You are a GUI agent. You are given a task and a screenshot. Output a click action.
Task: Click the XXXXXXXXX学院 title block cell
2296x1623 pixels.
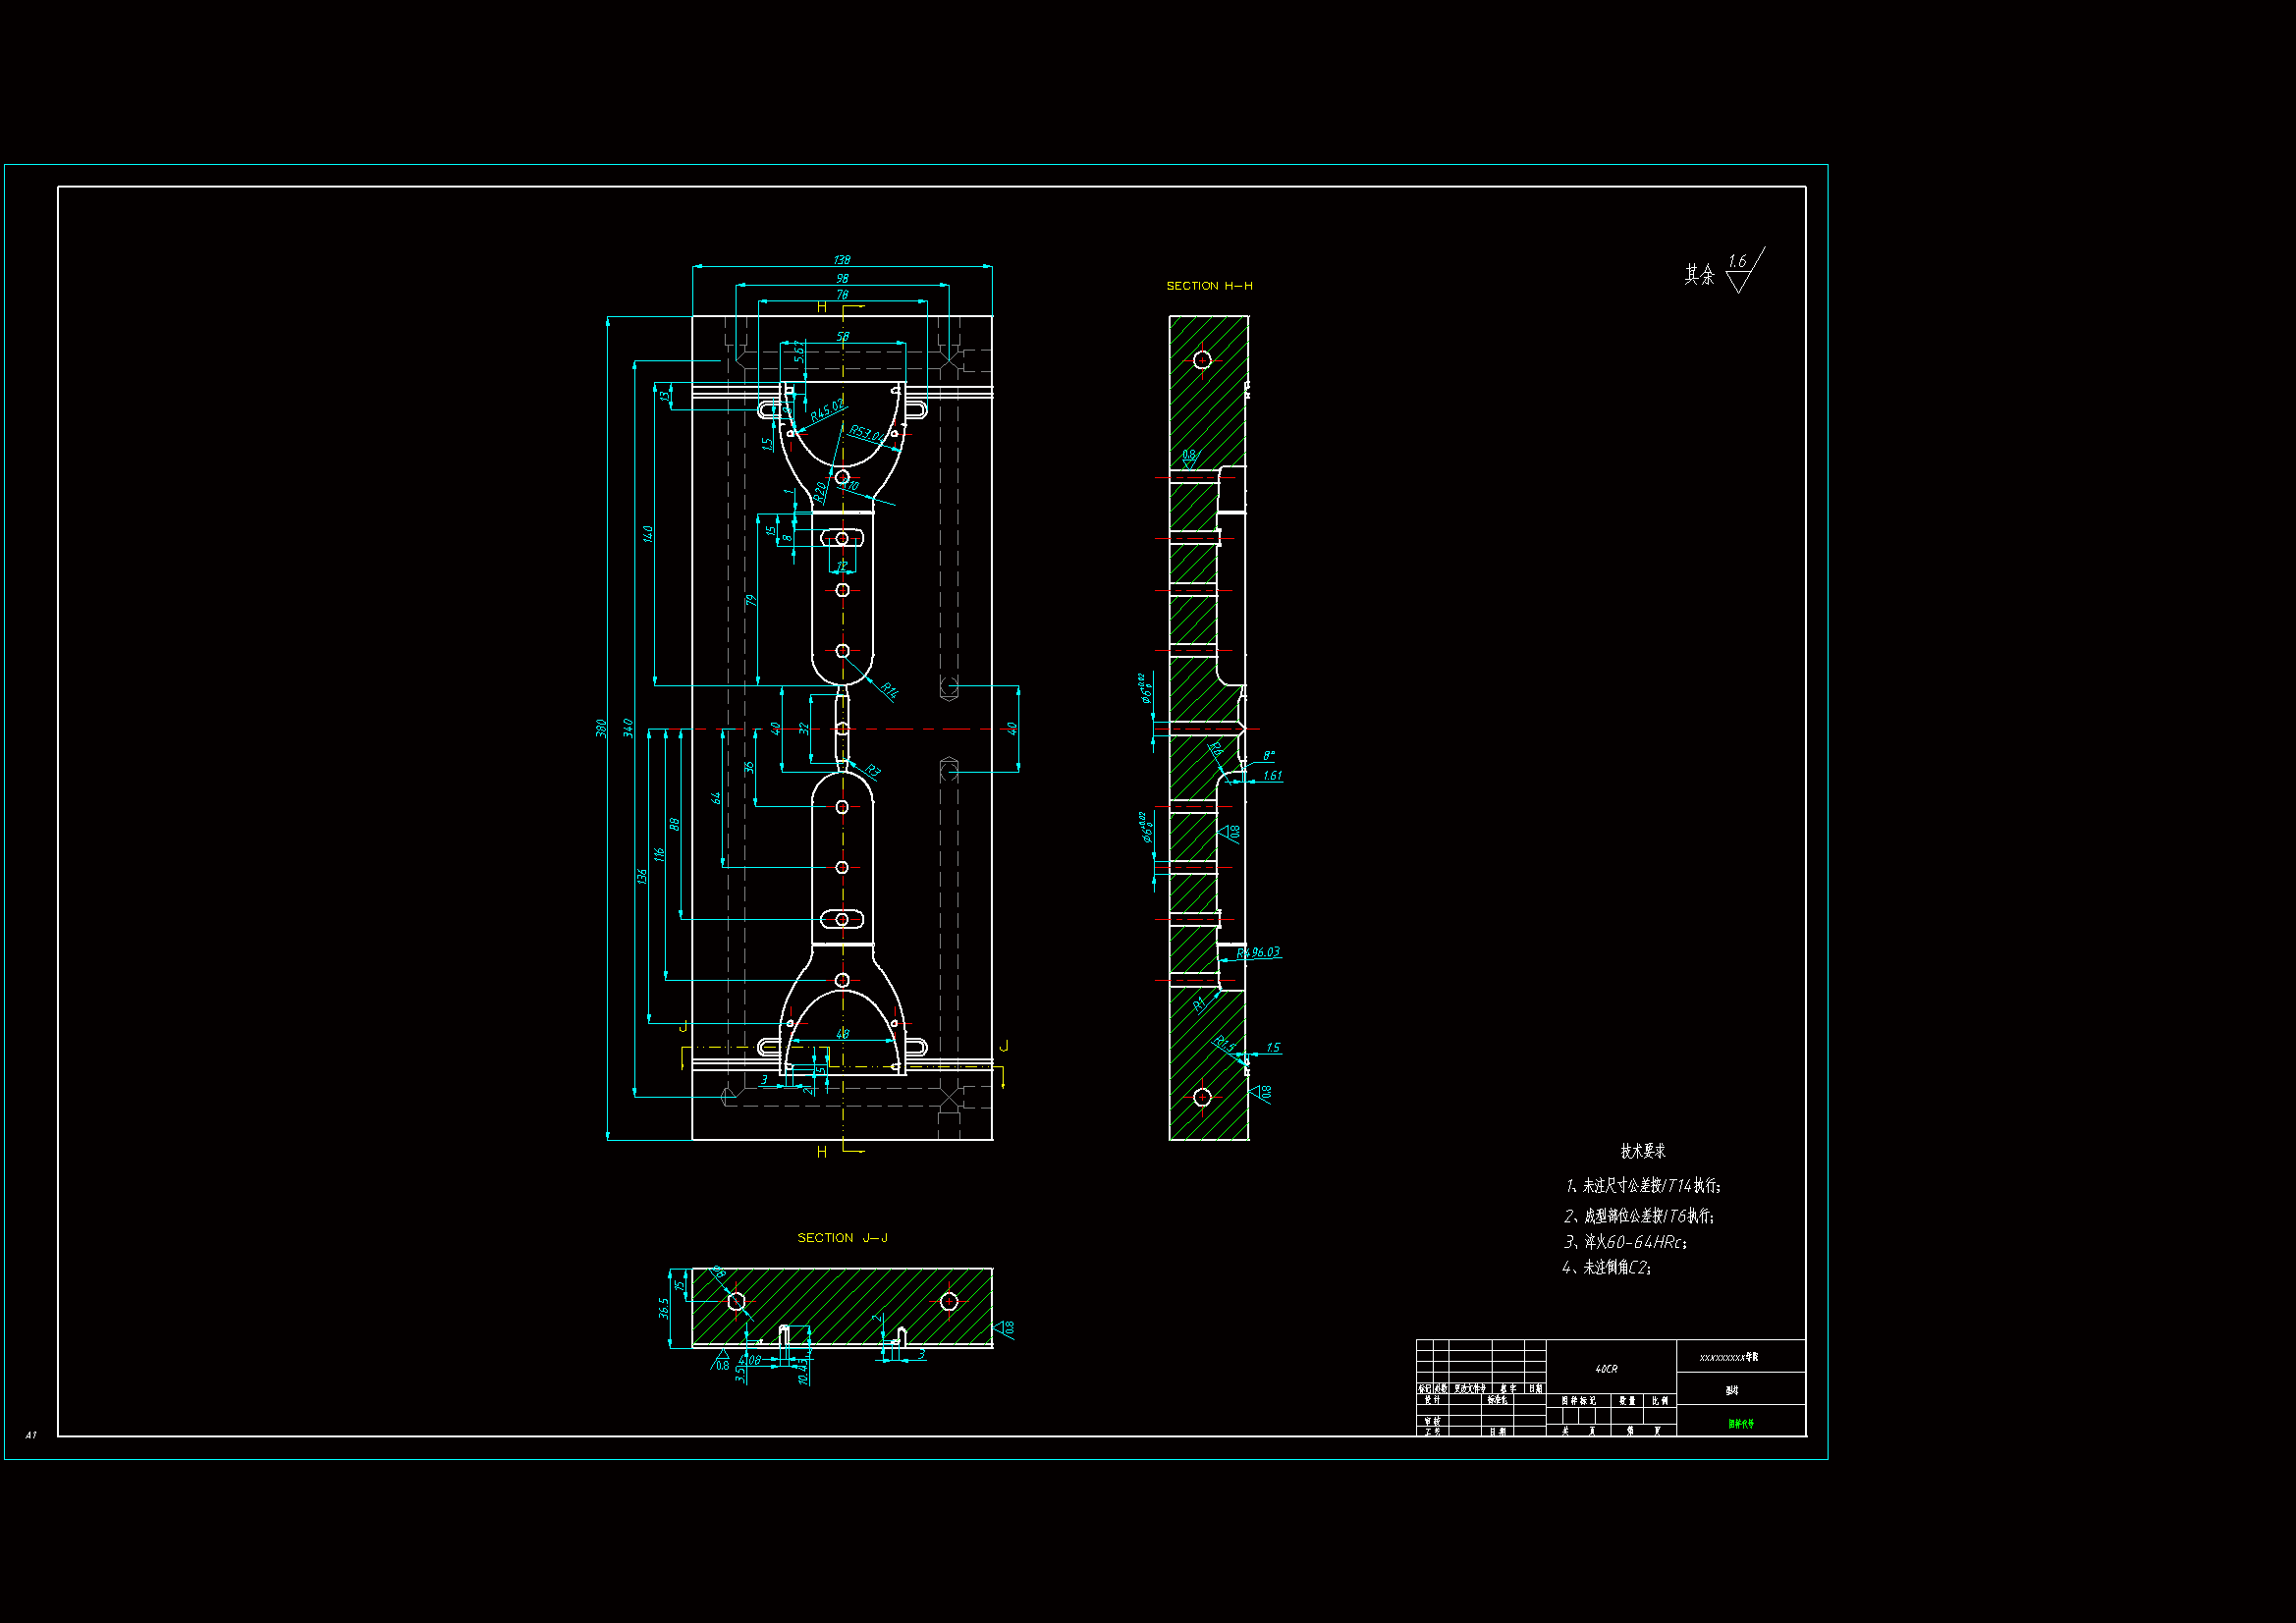coord(1728,1357)
